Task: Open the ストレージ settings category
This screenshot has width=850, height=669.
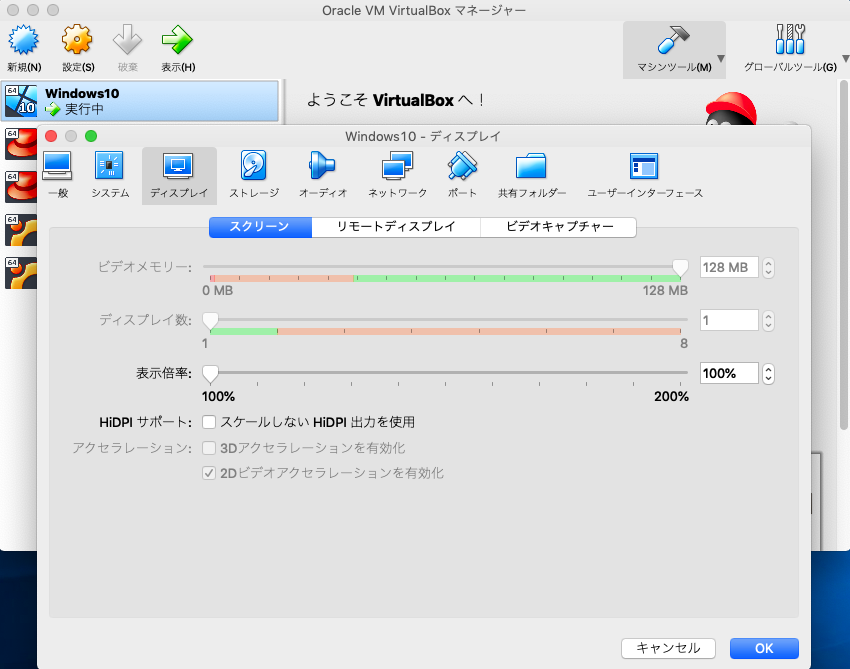Action: (x=254, y=176)
